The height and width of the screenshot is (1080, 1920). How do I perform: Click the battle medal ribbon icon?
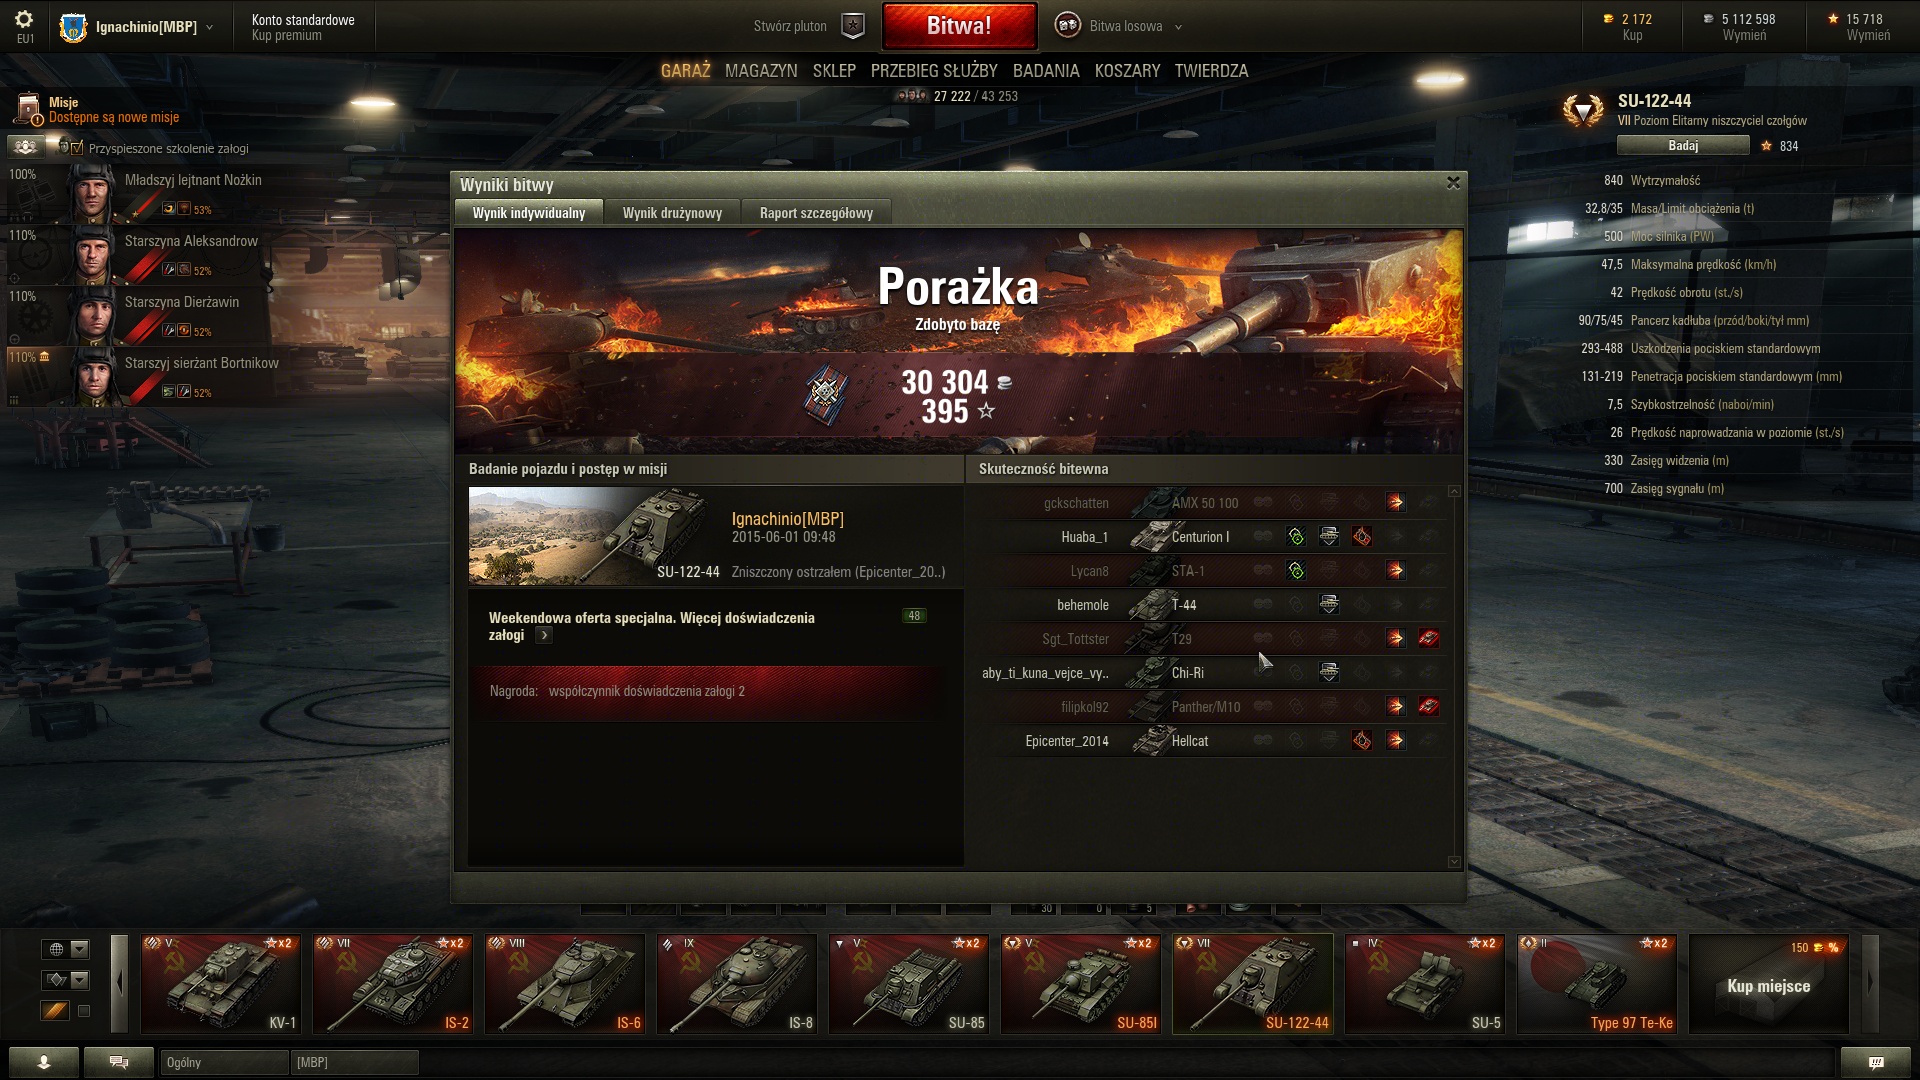pos(827,393)
